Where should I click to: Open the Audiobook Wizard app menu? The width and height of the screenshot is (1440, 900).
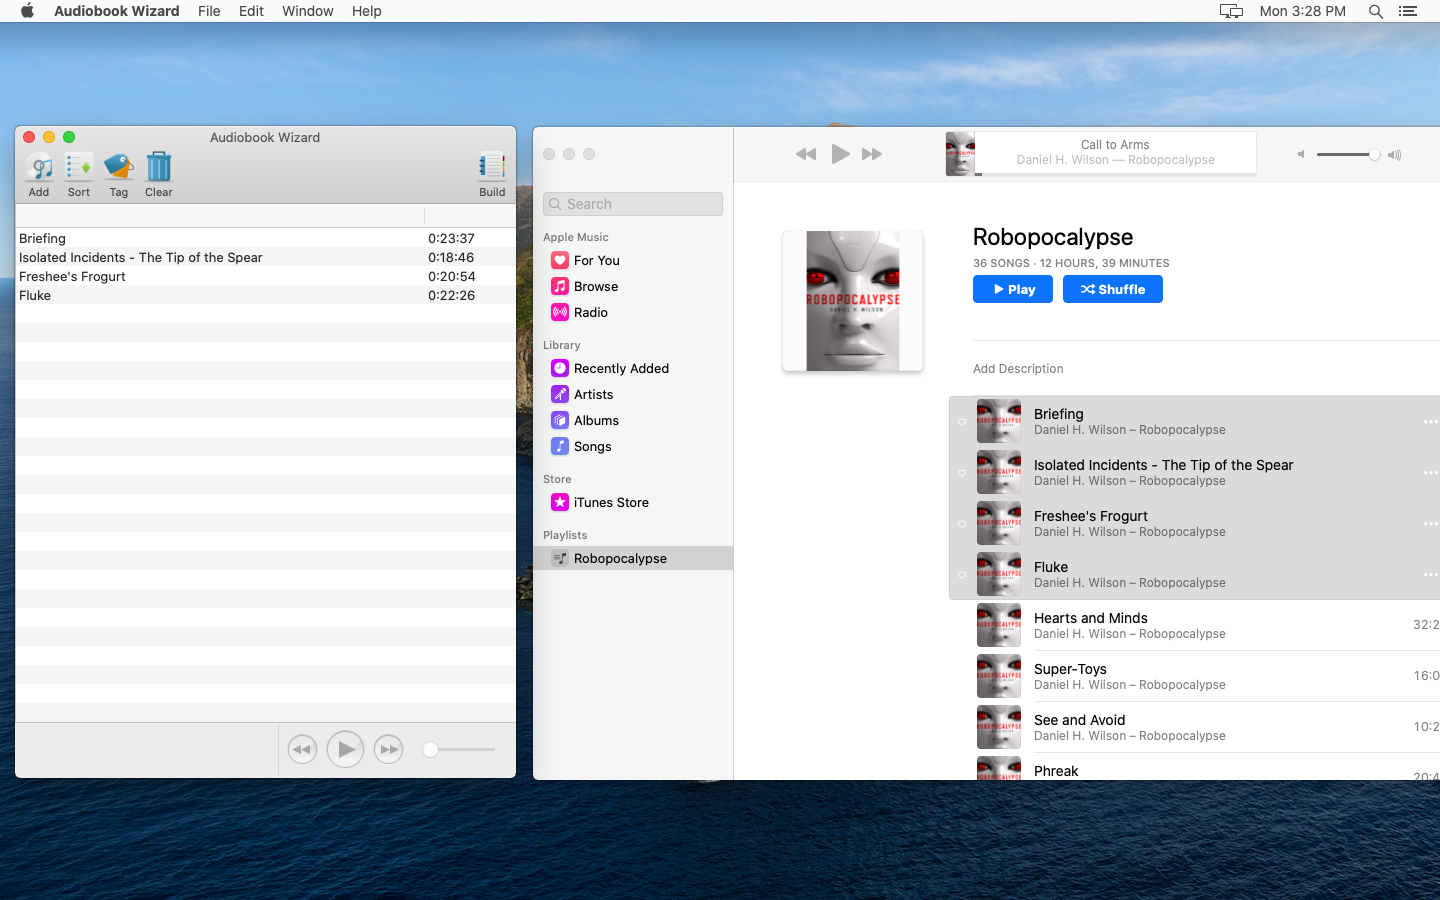pyautogui.click(x=117, y=11)
